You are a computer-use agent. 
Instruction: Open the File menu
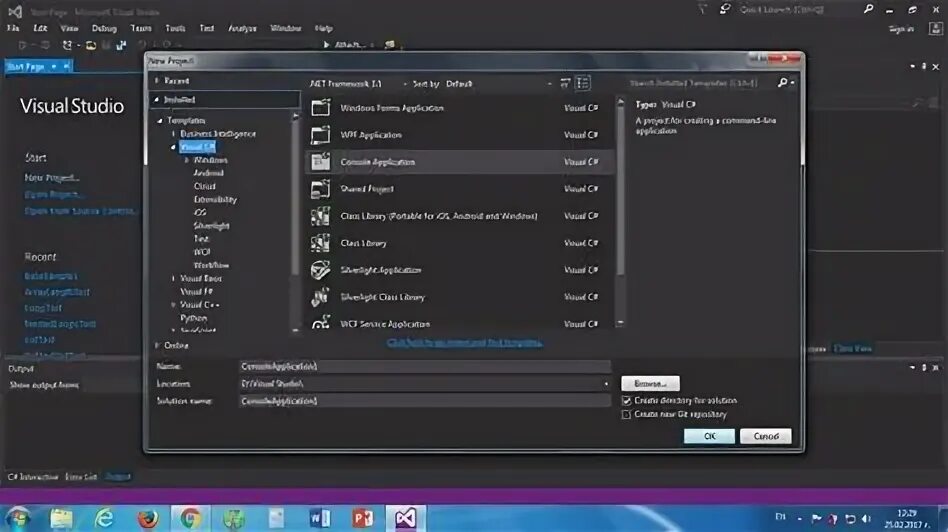coord(13,28)
